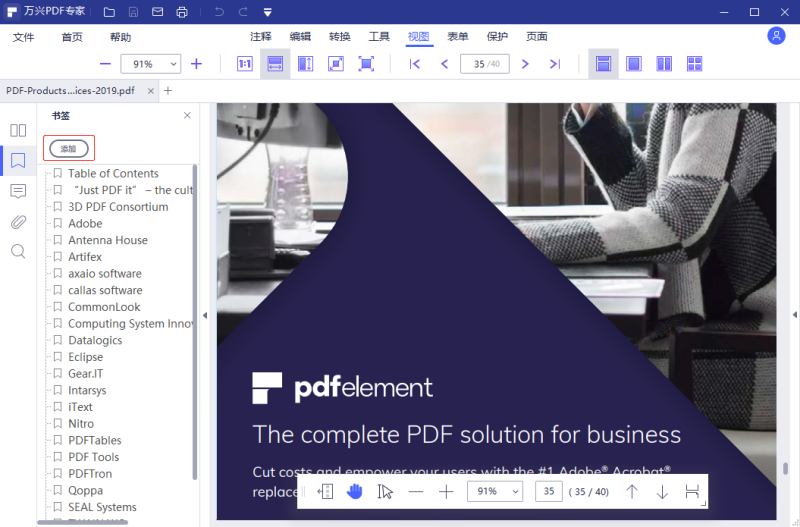Image resolution: width=800 pixels, height=527 pixels.
Task: Select fit height view
Action: [306, 64]
